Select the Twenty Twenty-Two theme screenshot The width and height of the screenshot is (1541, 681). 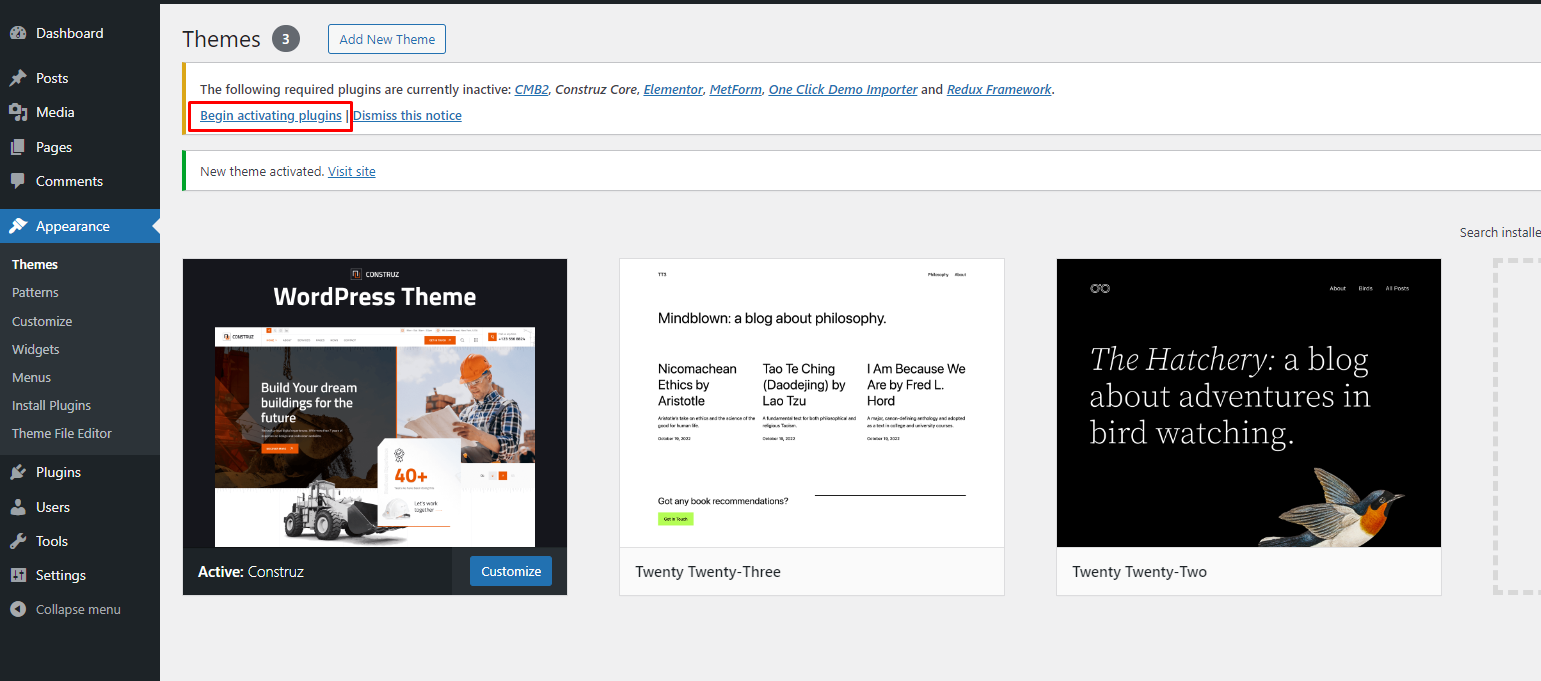(x=1249, y=403)
